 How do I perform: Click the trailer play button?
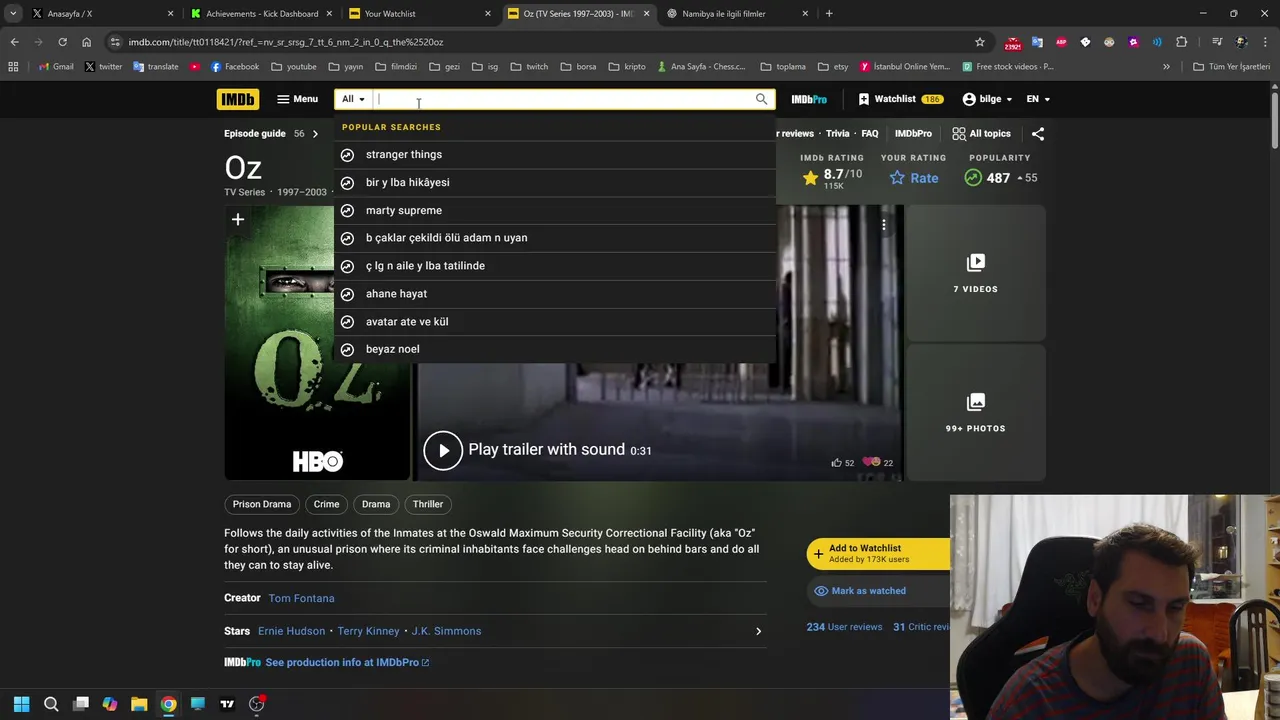[x=443, y=450]
